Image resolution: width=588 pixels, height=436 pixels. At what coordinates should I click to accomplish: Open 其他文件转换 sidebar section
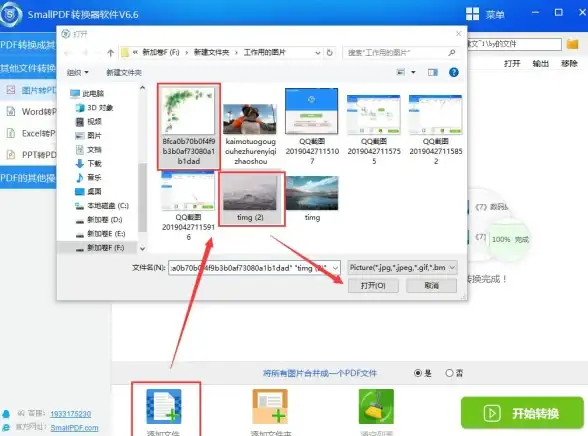[28, 68]
